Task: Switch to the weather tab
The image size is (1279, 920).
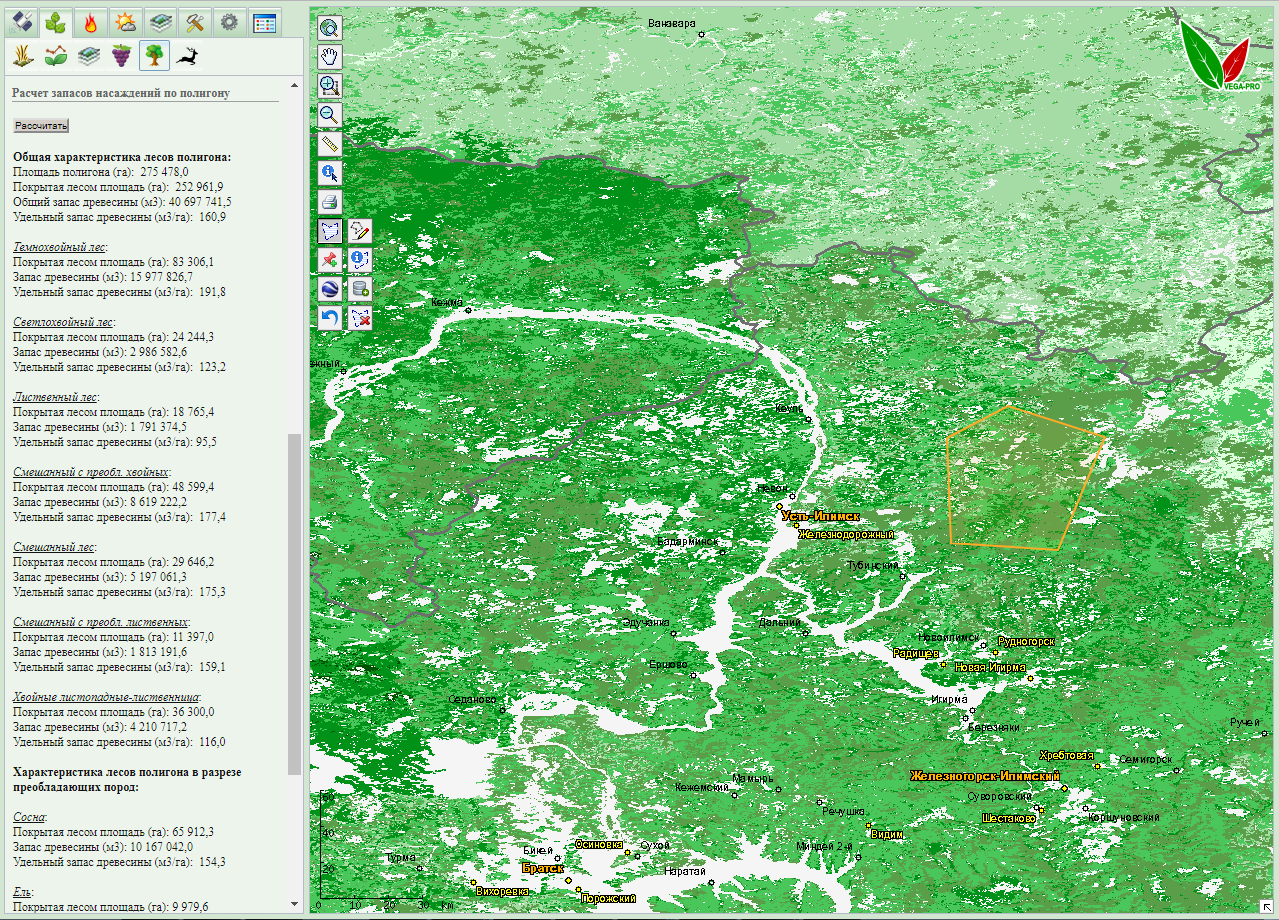Action: point(125,22)
